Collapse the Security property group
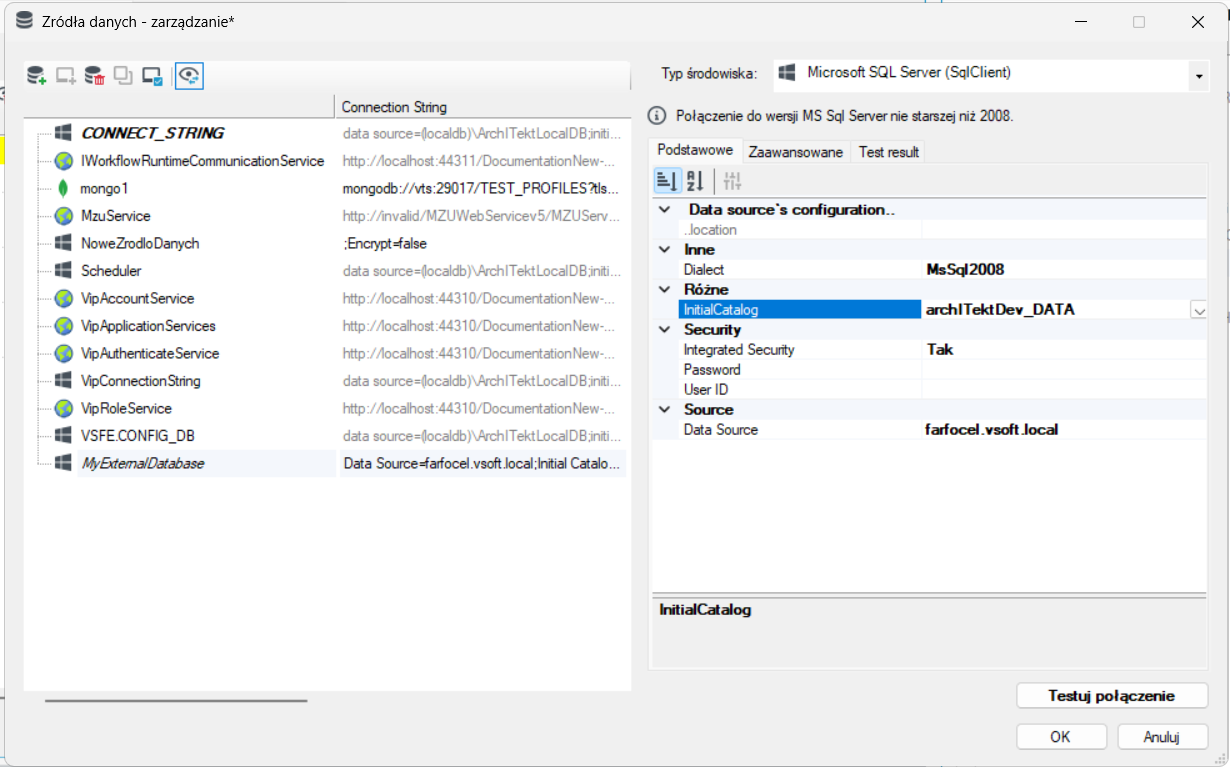 click(x=664, y=330)
